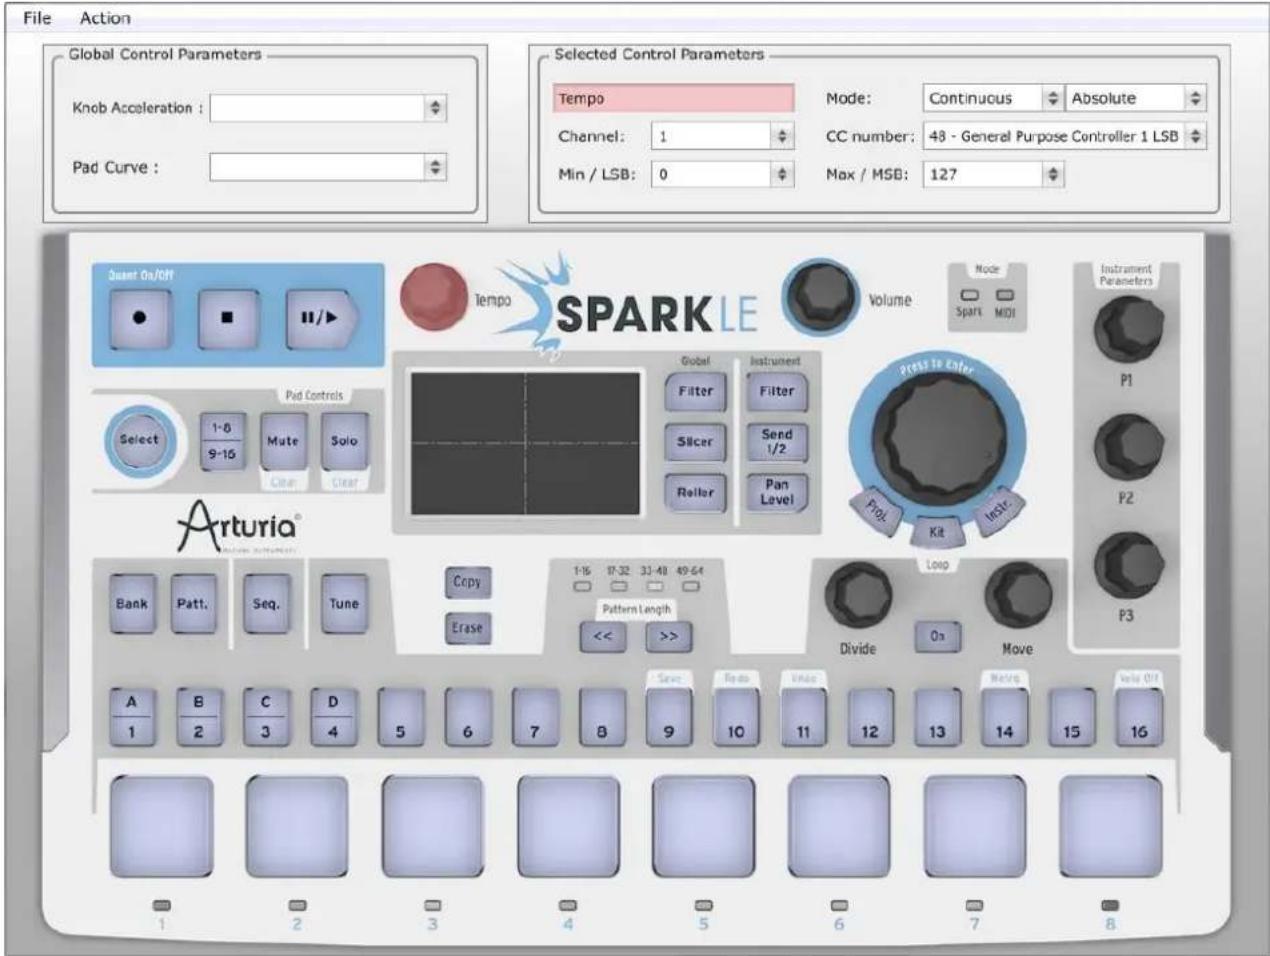Toggle the 1-8 / 9-16 pad bank button
The image size is (1270, 956).
tap(222, 440)
